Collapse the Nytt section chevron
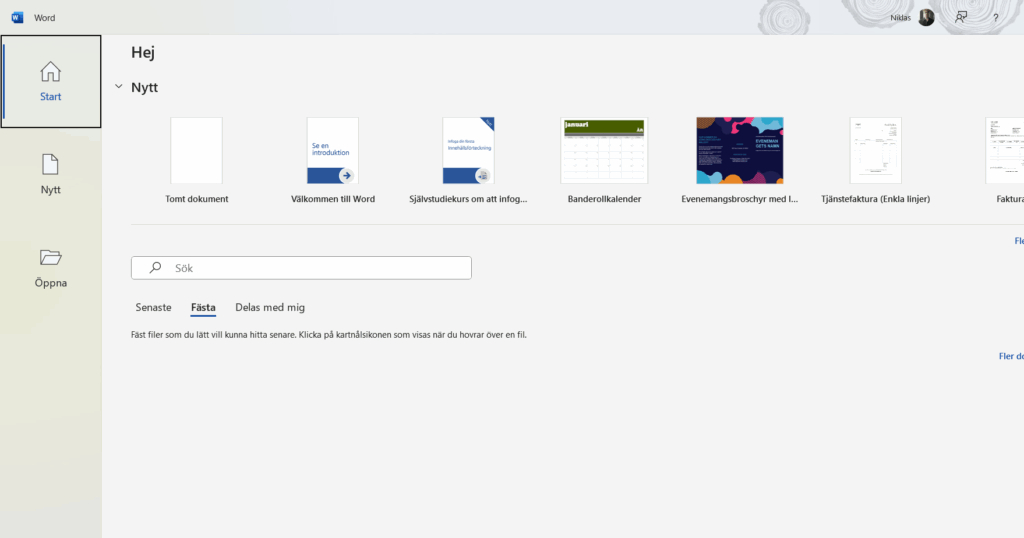1024x538 pixels. [x=119, y=87]
